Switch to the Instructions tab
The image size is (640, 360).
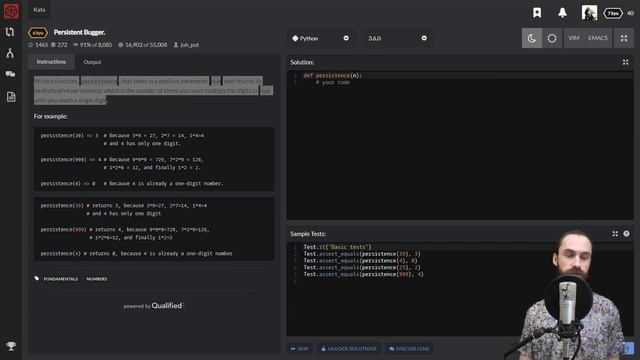point(51,62)
